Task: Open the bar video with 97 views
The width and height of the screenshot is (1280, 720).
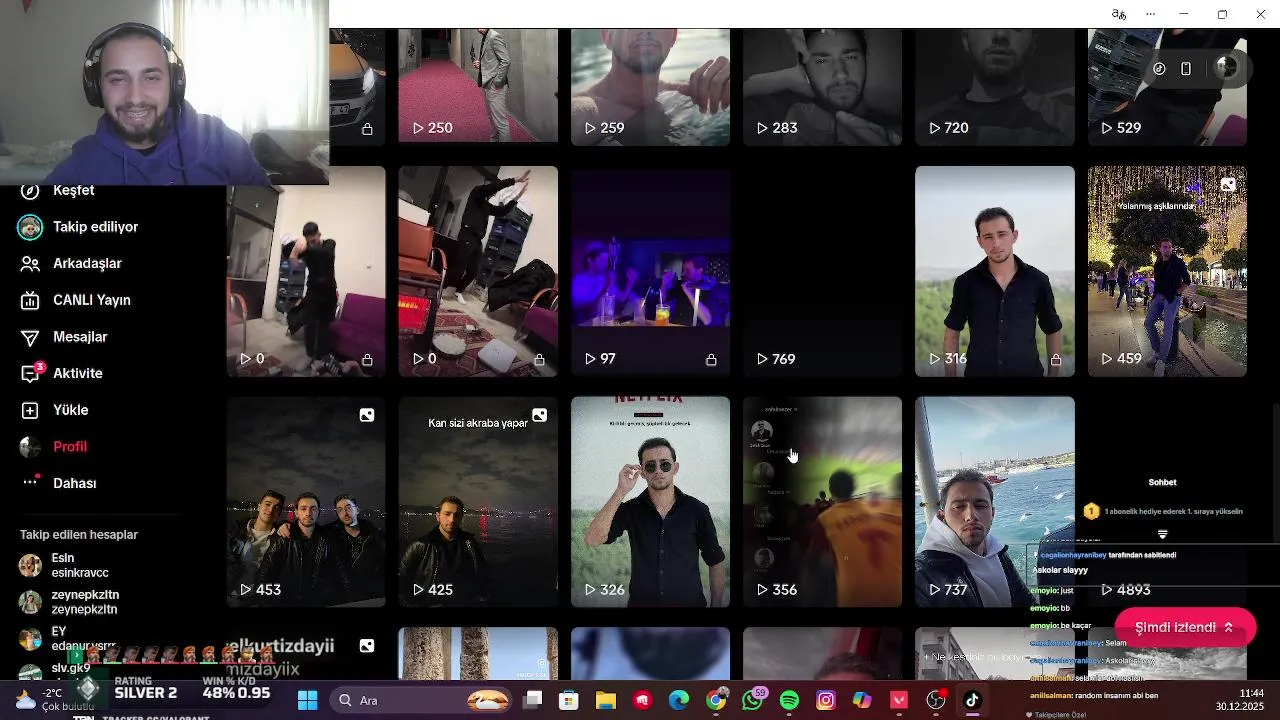Action: point(650,271)
